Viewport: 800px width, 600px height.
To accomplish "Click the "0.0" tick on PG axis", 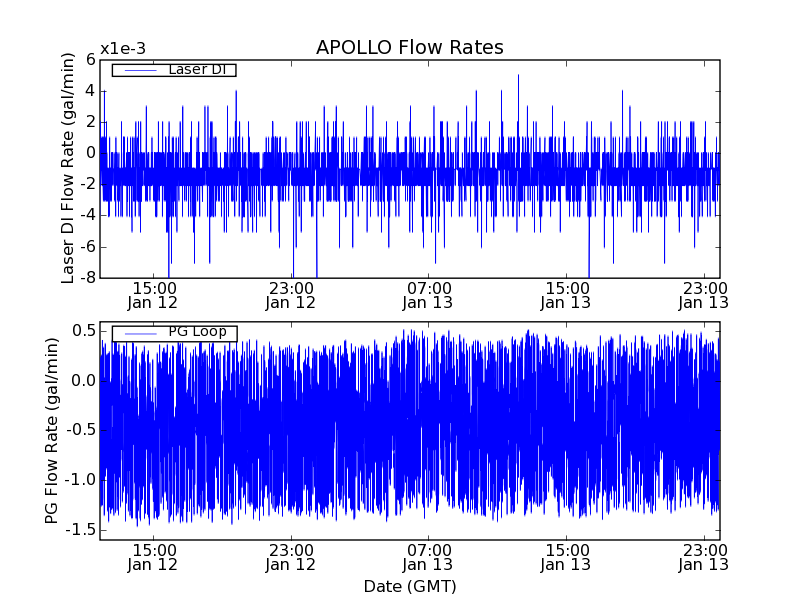I will click(x=84, y=381).
